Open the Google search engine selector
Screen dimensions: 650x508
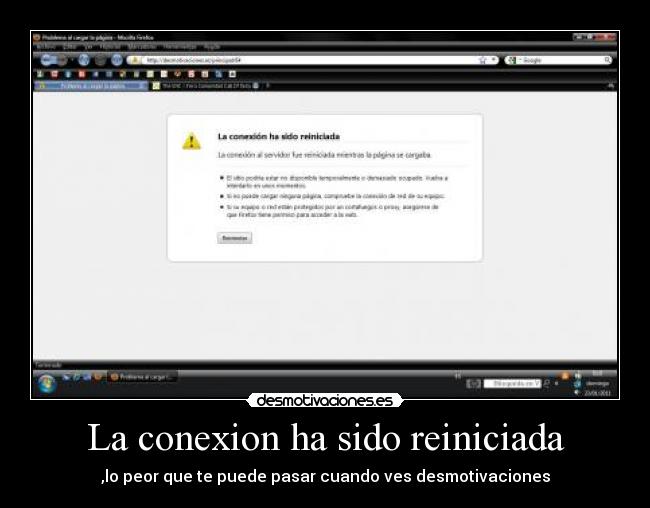[514, 60]
